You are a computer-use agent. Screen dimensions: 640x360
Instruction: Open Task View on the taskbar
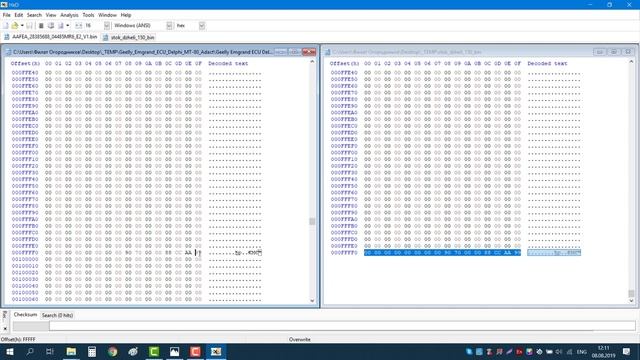click(50, 351)
